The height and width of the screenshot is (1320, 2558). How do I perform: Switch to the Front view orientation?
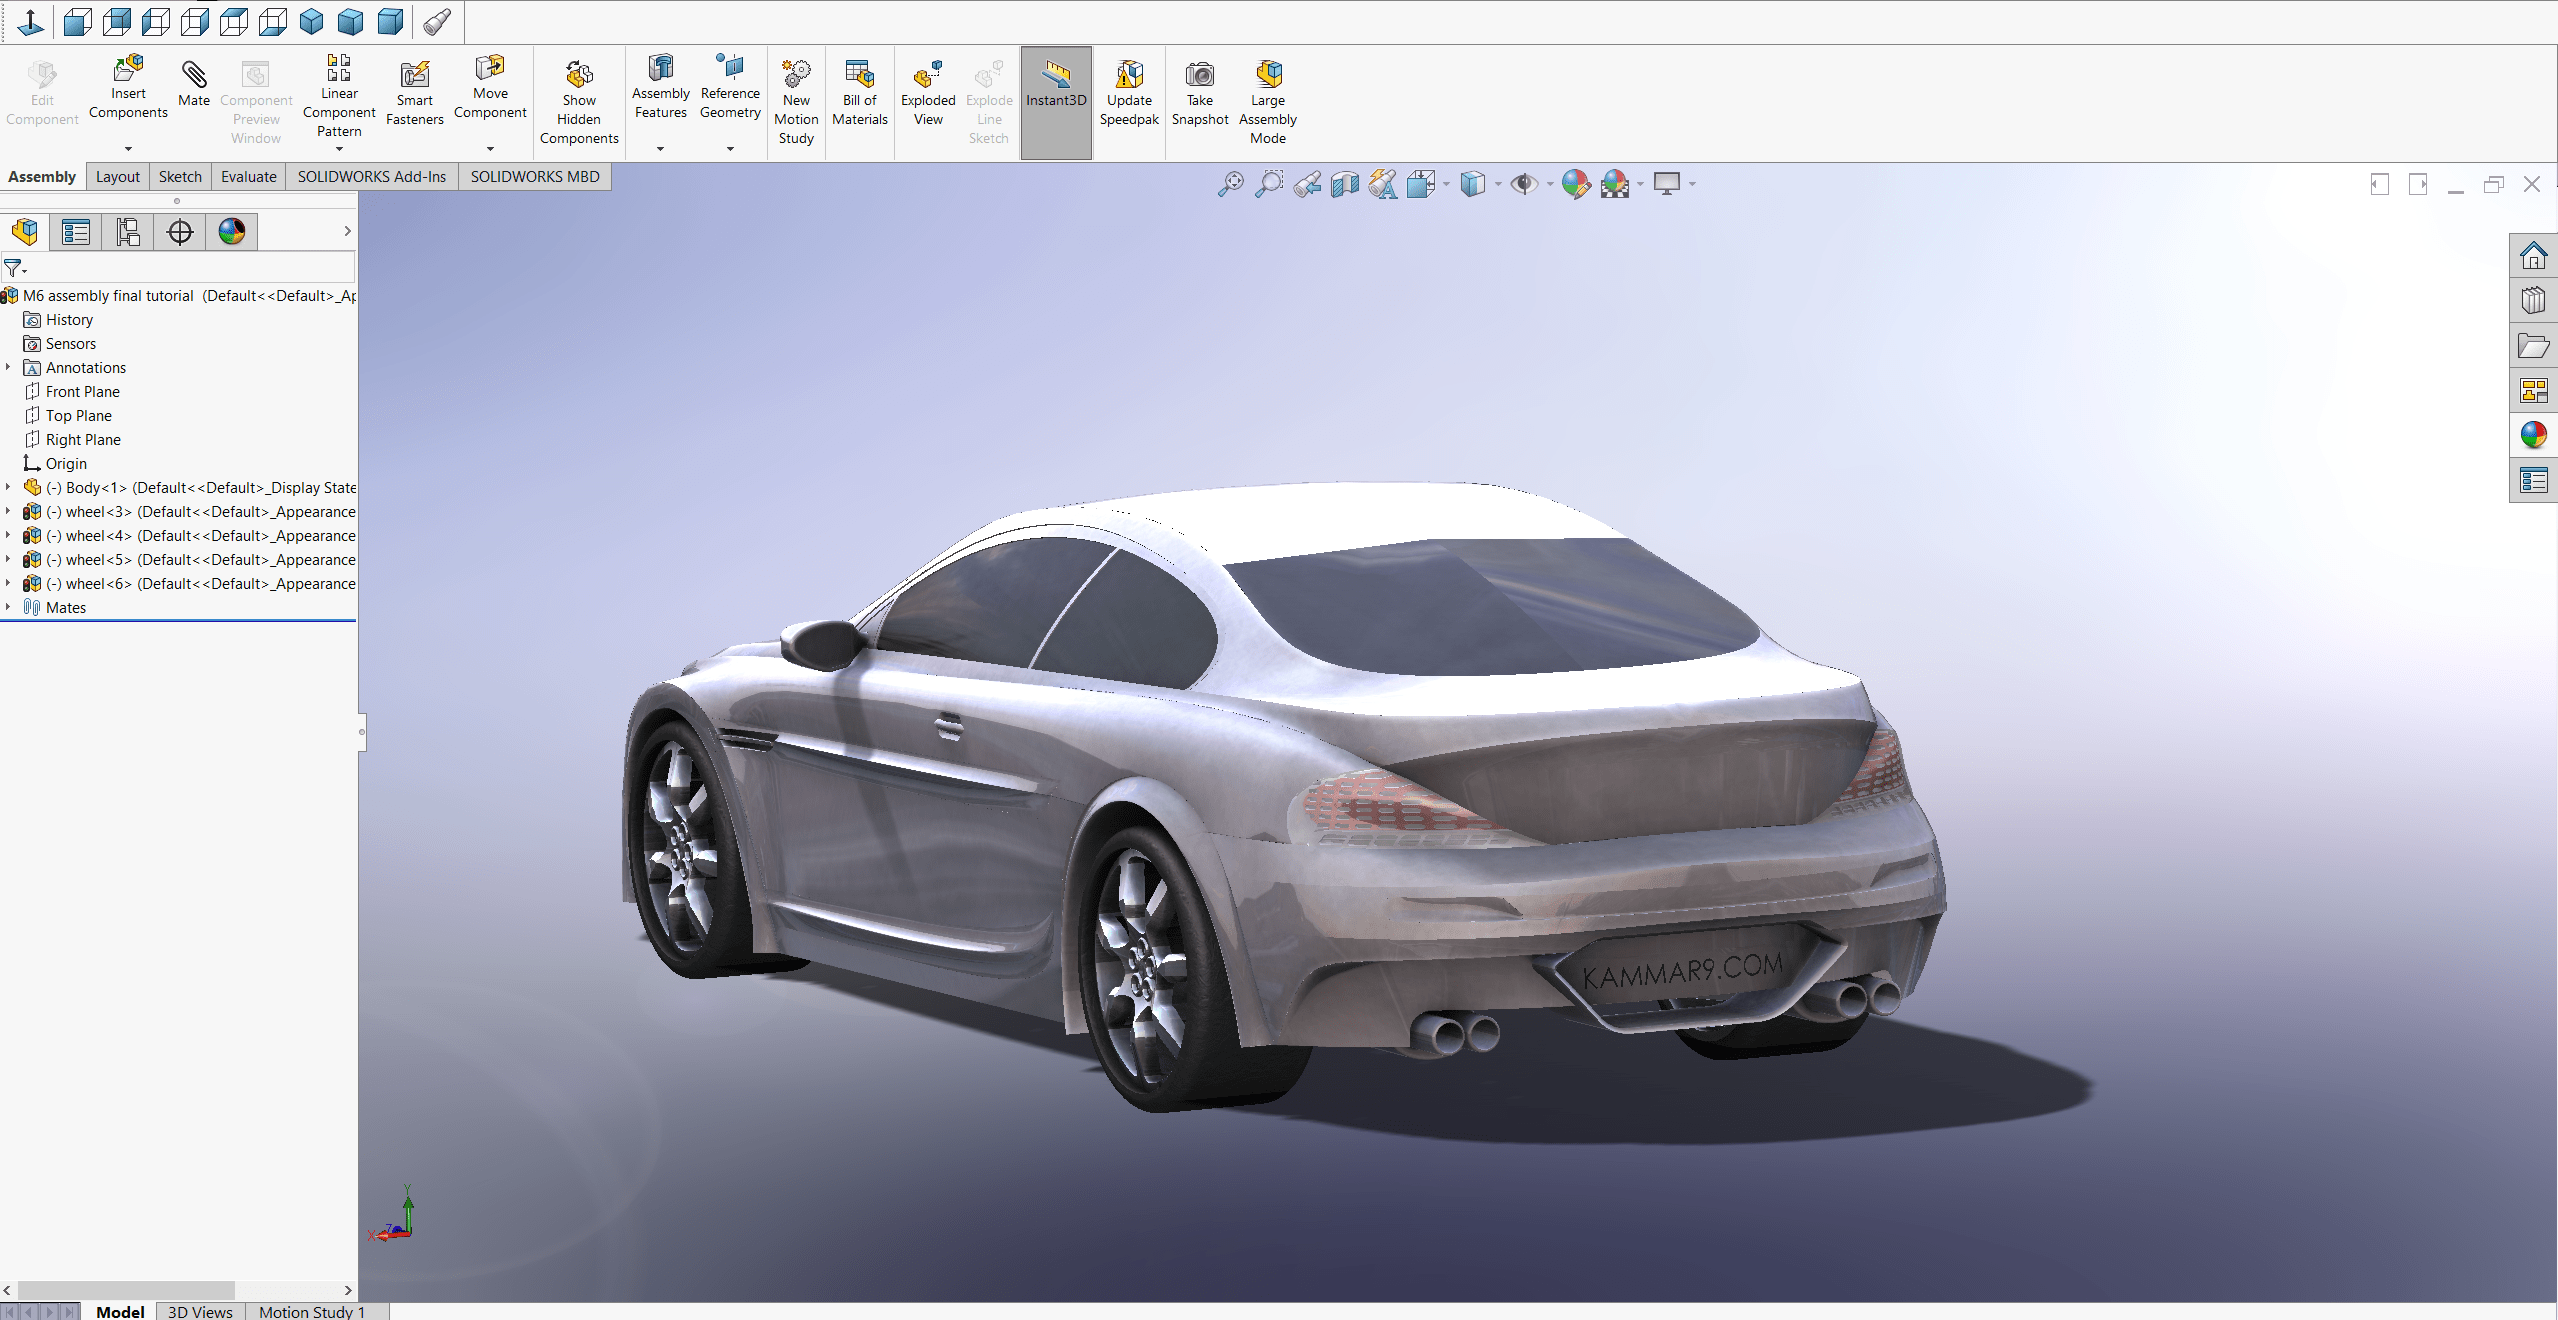[77, 21]
